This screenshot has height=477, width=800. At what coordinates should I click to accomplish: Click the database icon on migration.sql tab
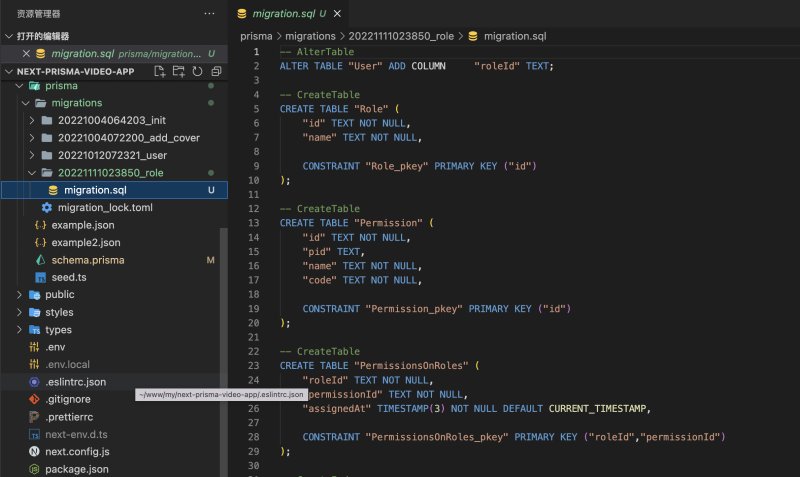coord(242,14)
